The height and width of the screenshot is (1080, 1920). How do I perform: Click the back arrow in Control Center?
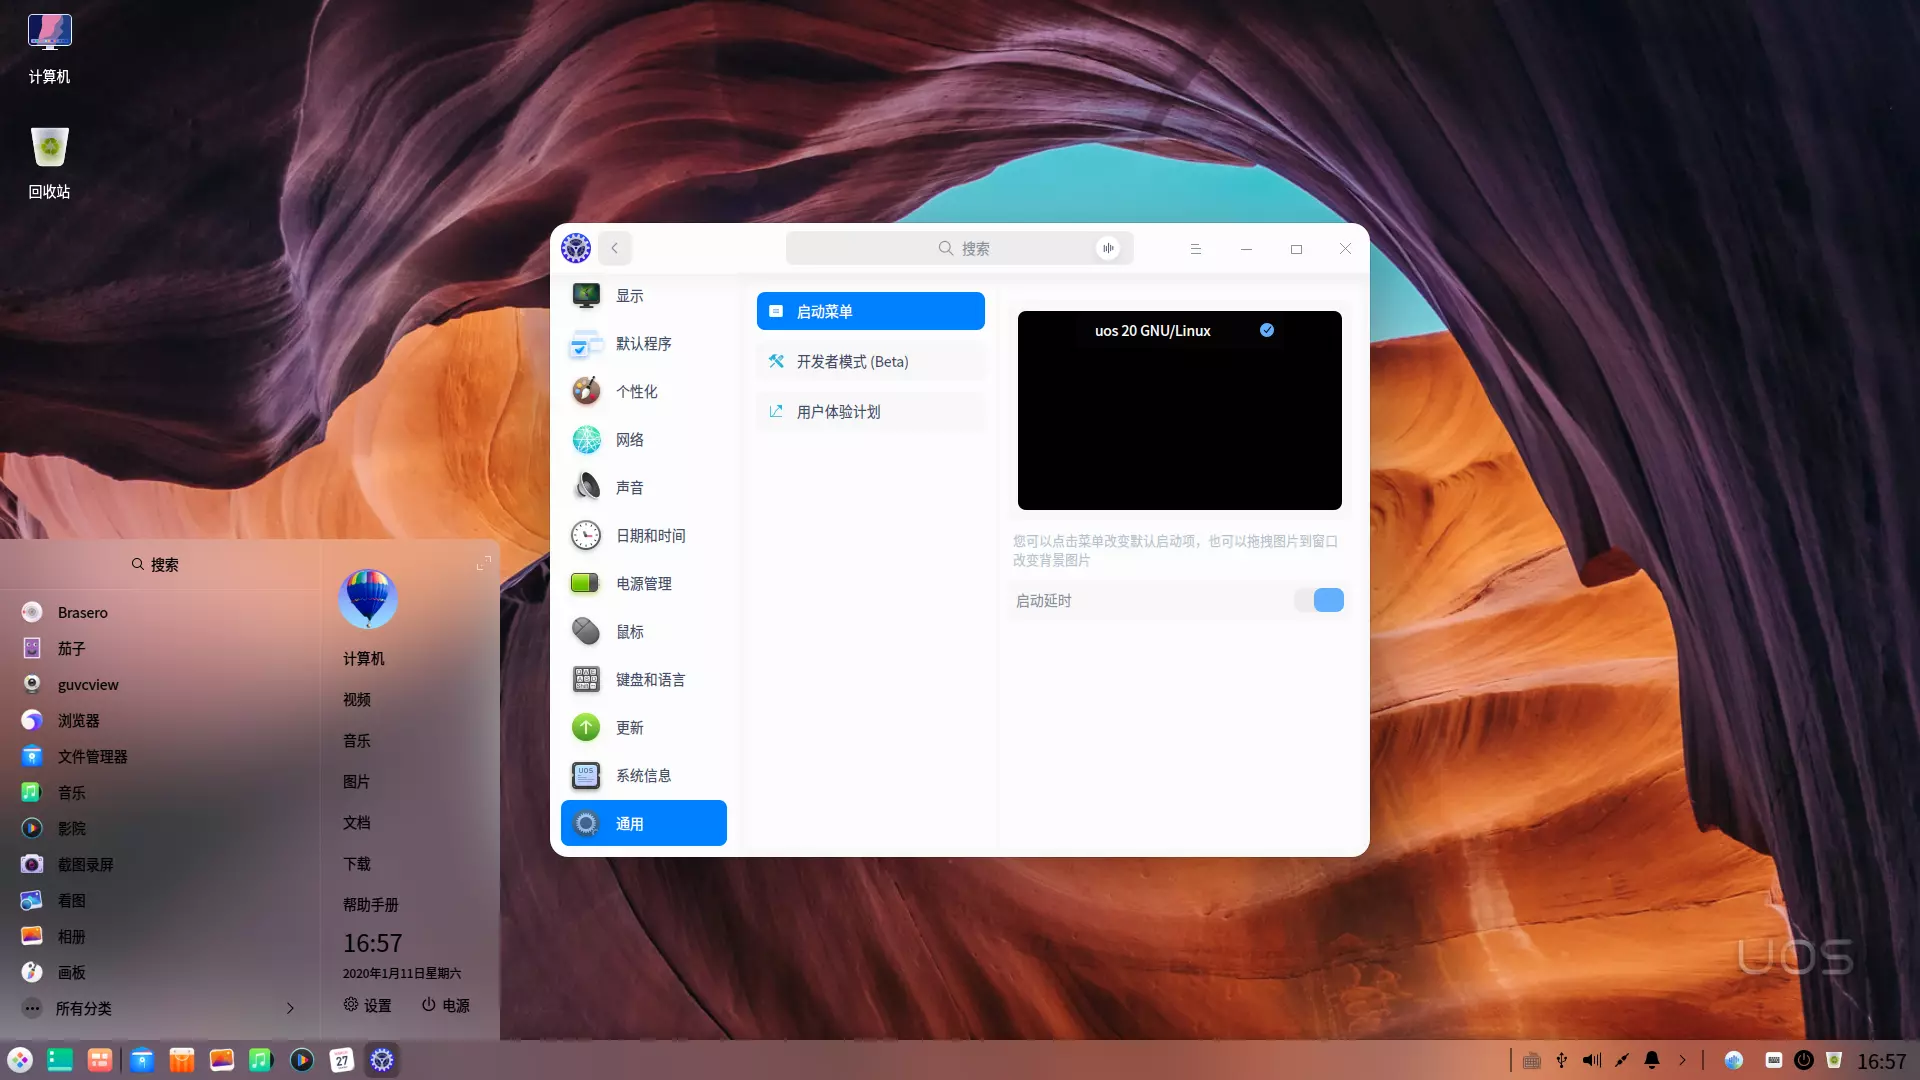pyautogui.click(x=615, y=248)
